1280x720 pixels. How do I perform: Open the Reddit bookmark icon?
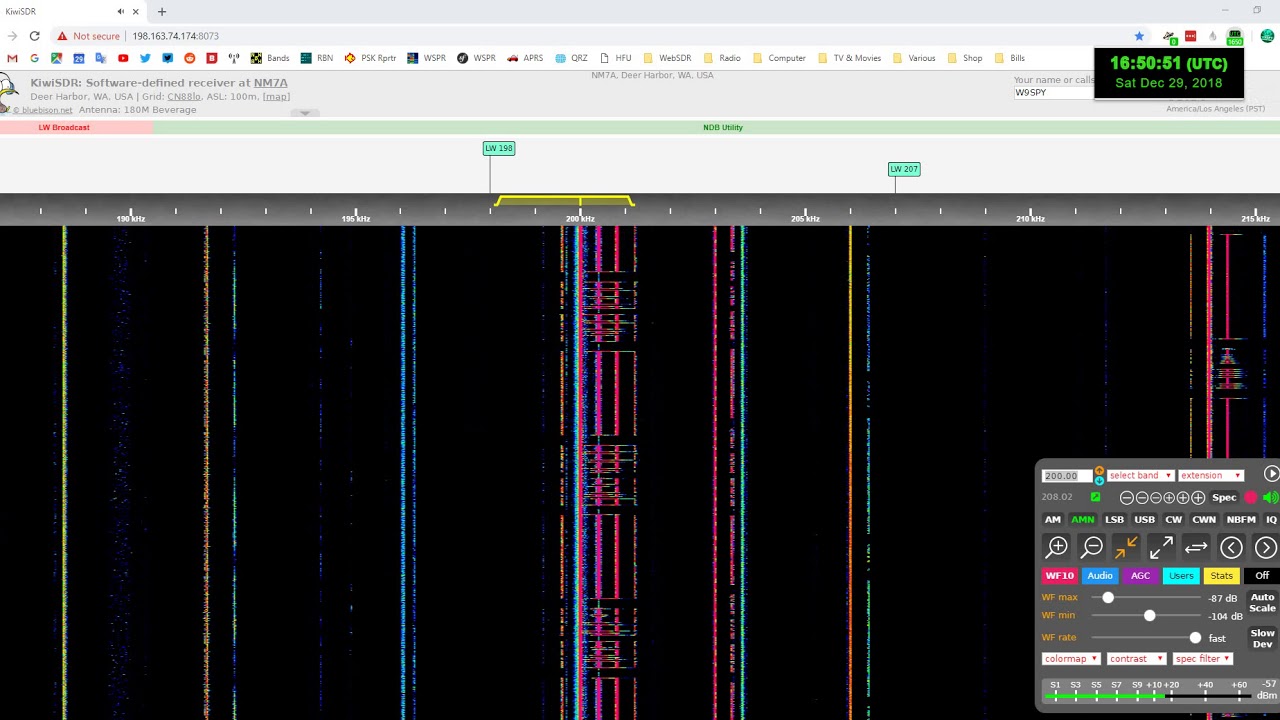tap(189, 58)
